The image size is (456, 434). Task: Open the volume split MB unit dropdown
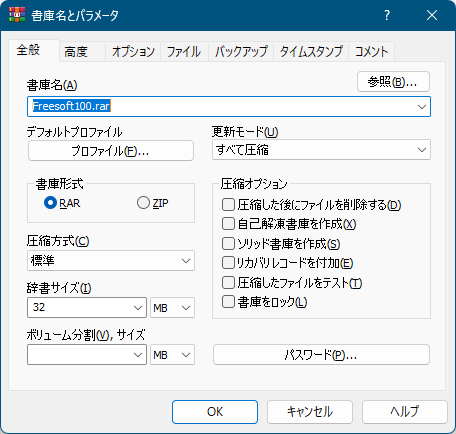(172, 355)
